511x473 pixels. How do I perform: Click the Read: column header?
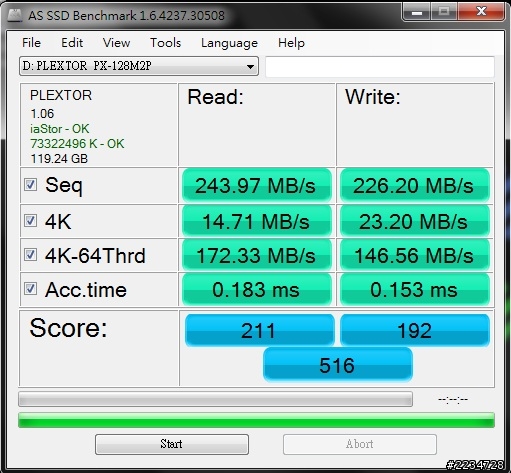[215, 97]
